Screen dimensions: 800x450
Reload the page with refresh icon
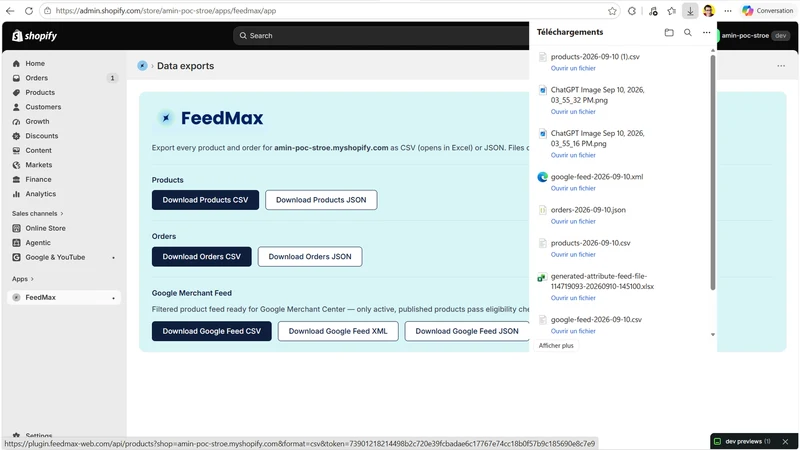[x=29, y=11]
